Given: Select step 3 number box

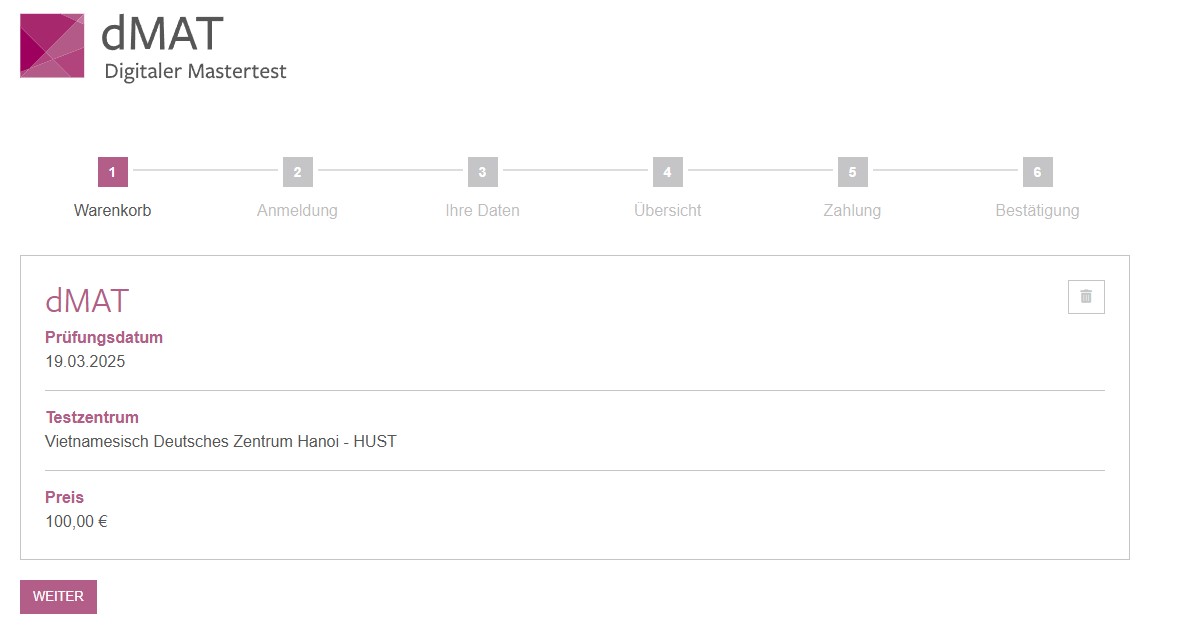Looking at the screenshot, I should (x=482, y=172).
